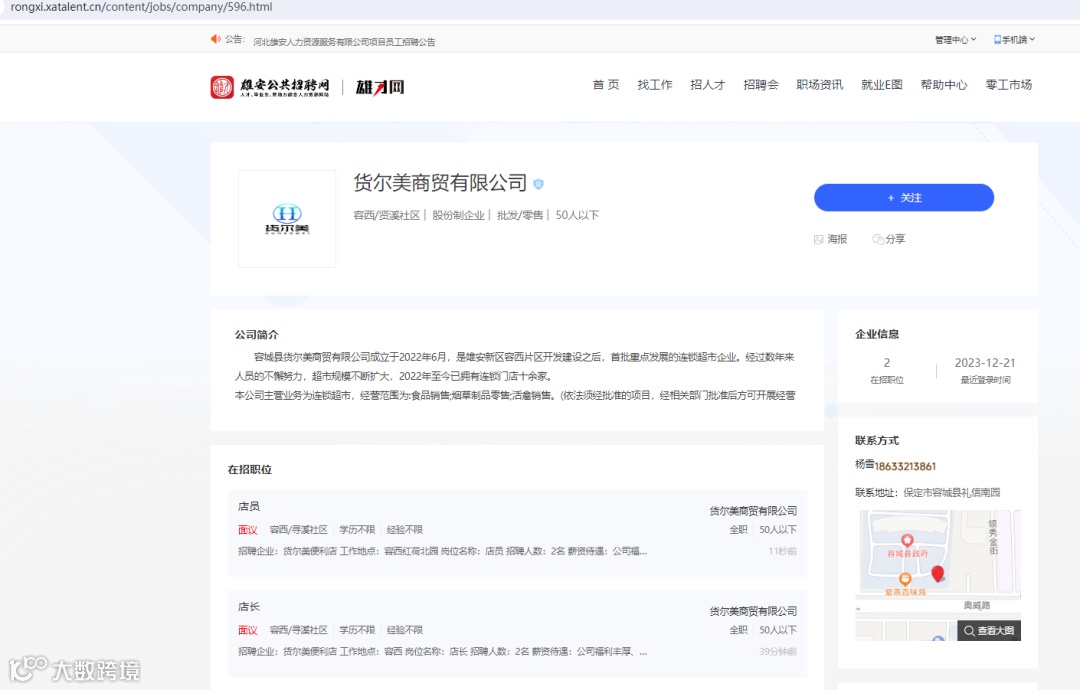
Task: Open 帮助中心 navigation item
Action: pos(944,85)
